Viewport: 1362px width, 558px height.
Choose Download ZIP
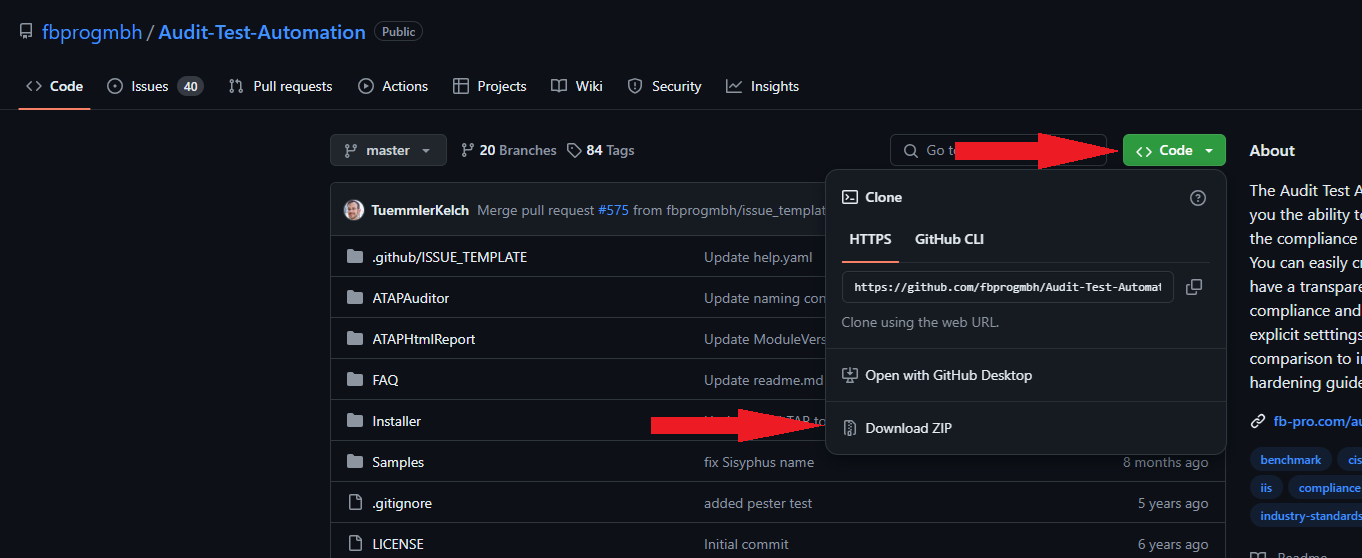(x=1026, y=428)
